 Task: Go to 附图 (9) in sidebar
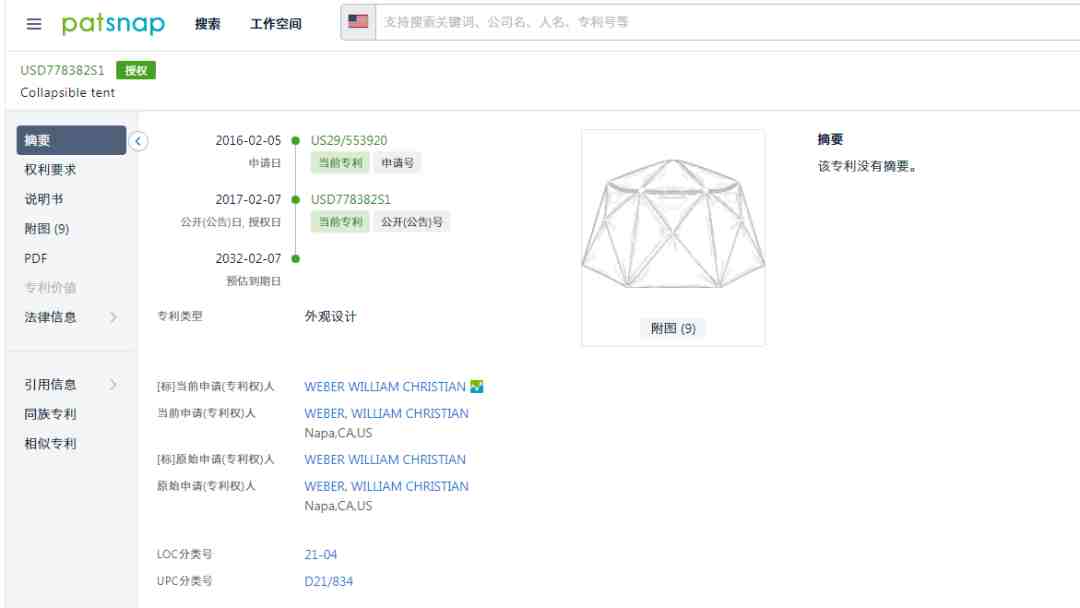47,229
